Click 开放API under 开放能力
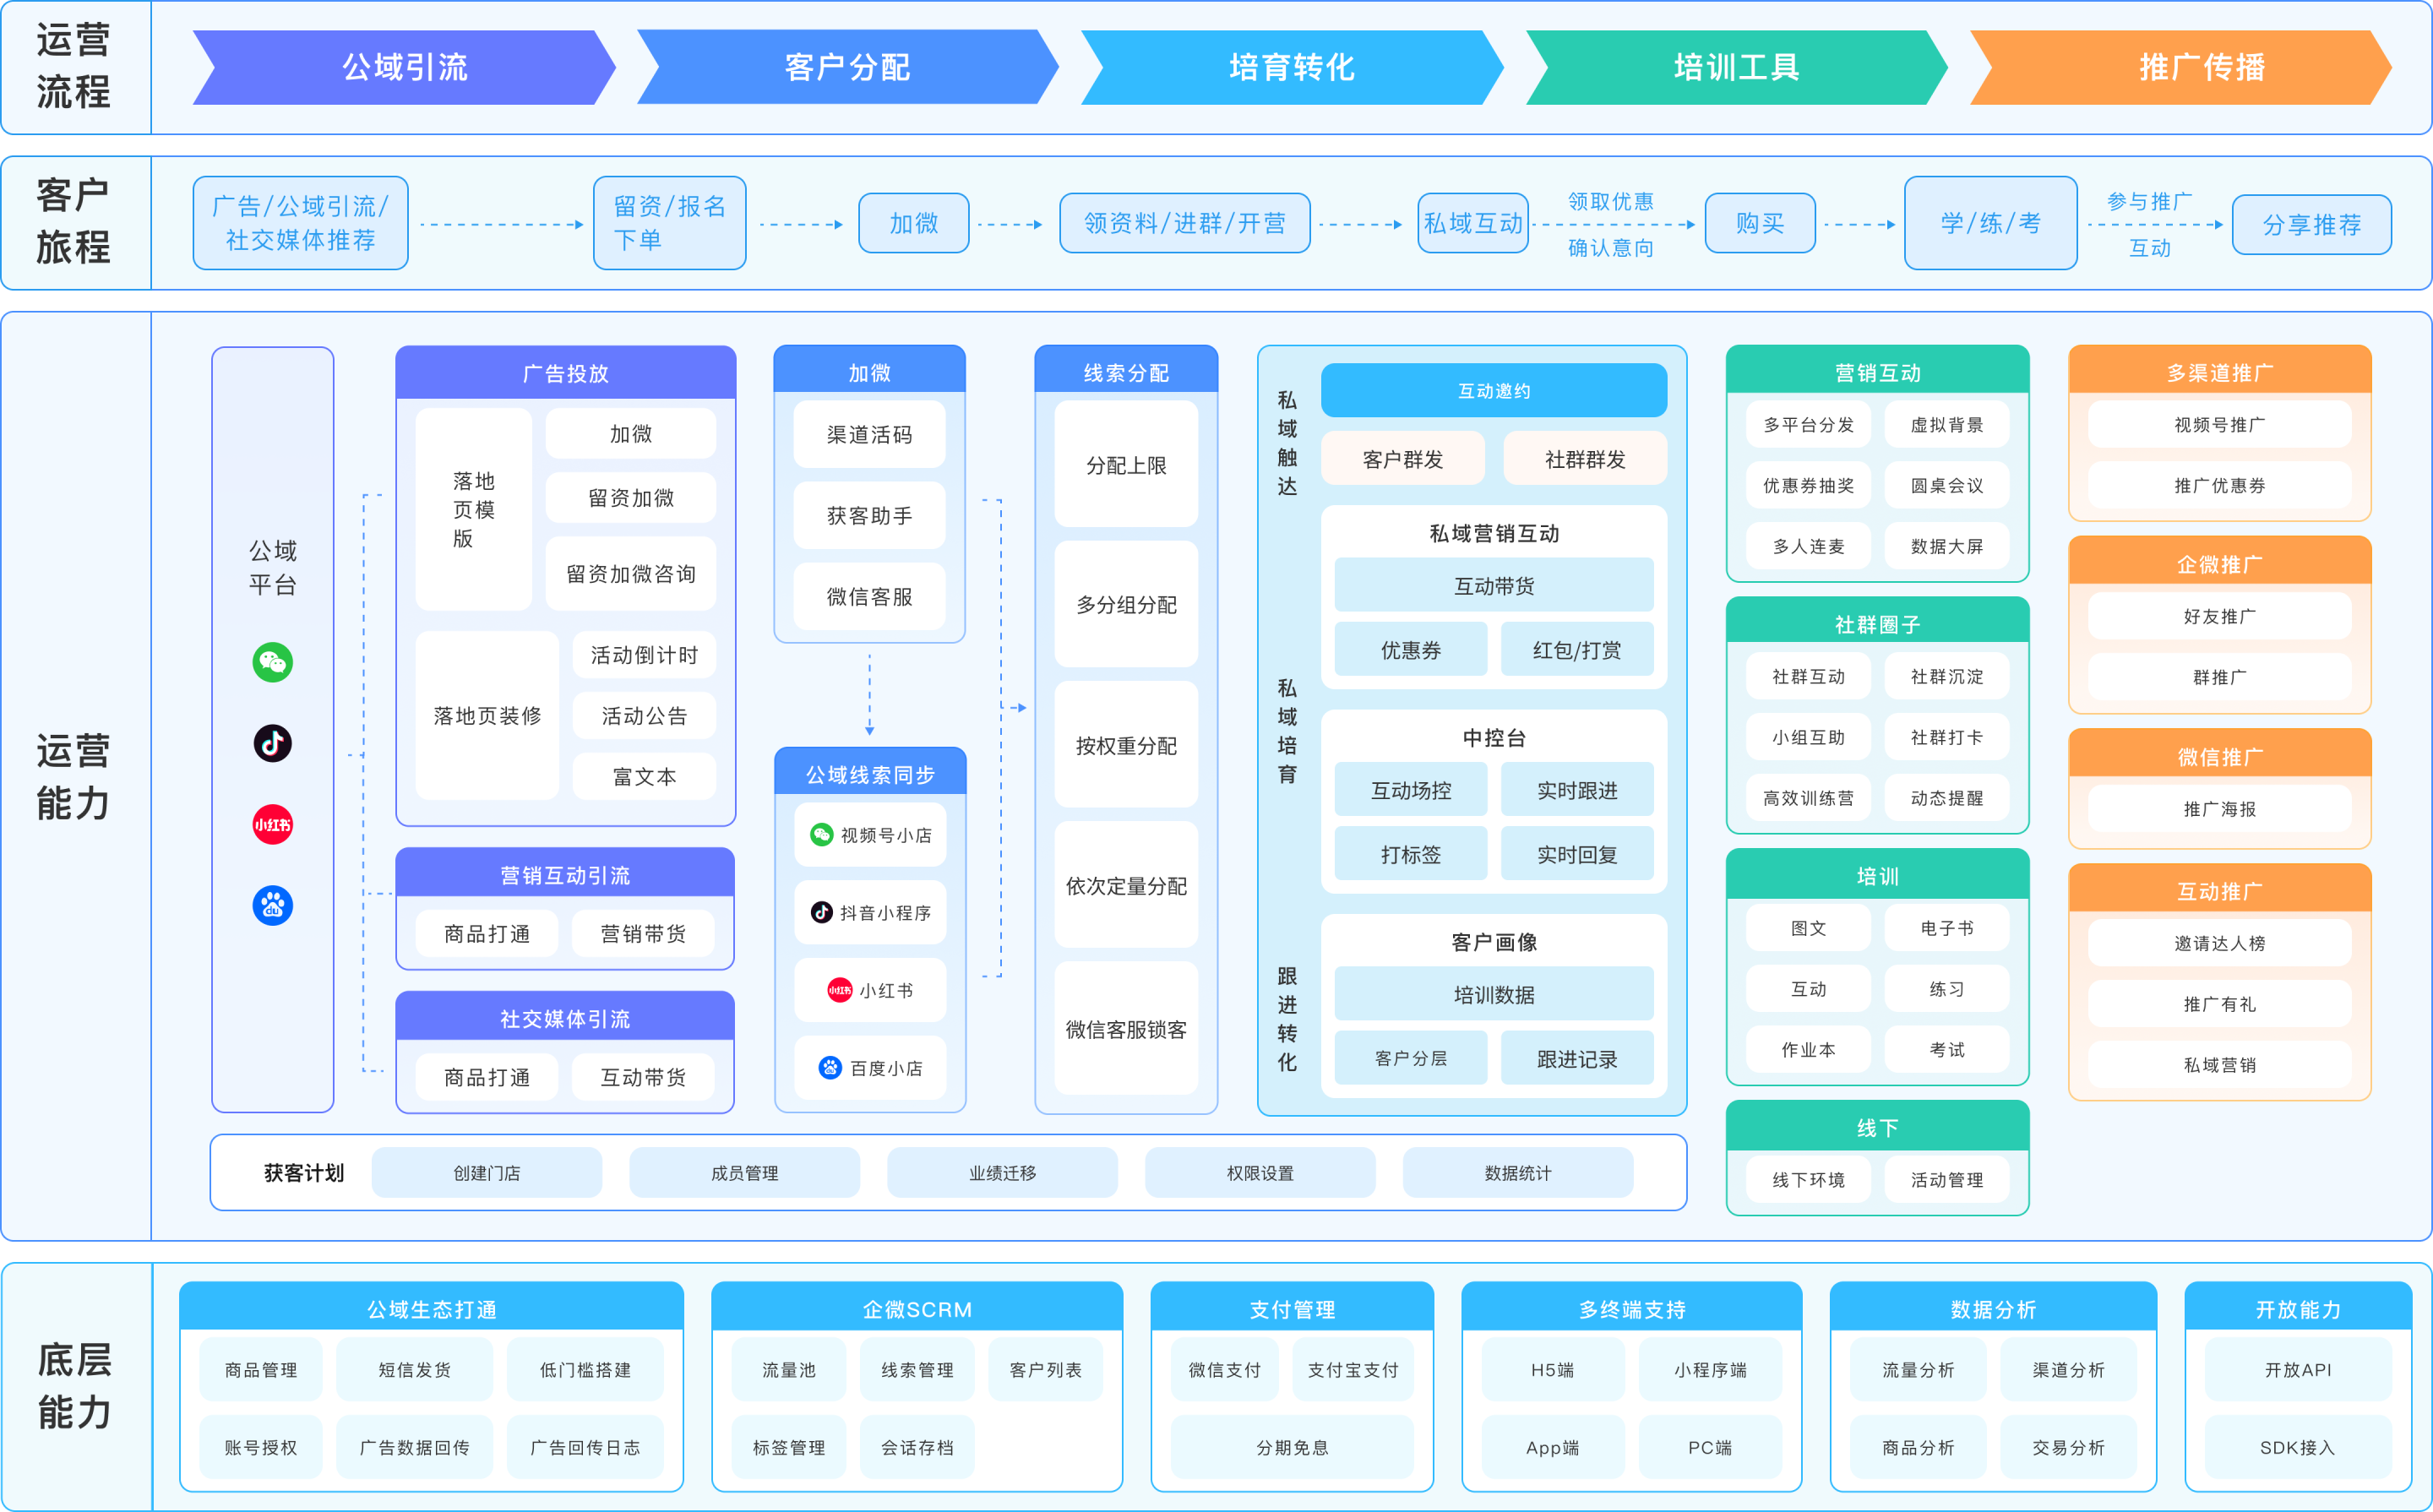This screenshot has width=2433, height=1512. coord(2297,1369)
